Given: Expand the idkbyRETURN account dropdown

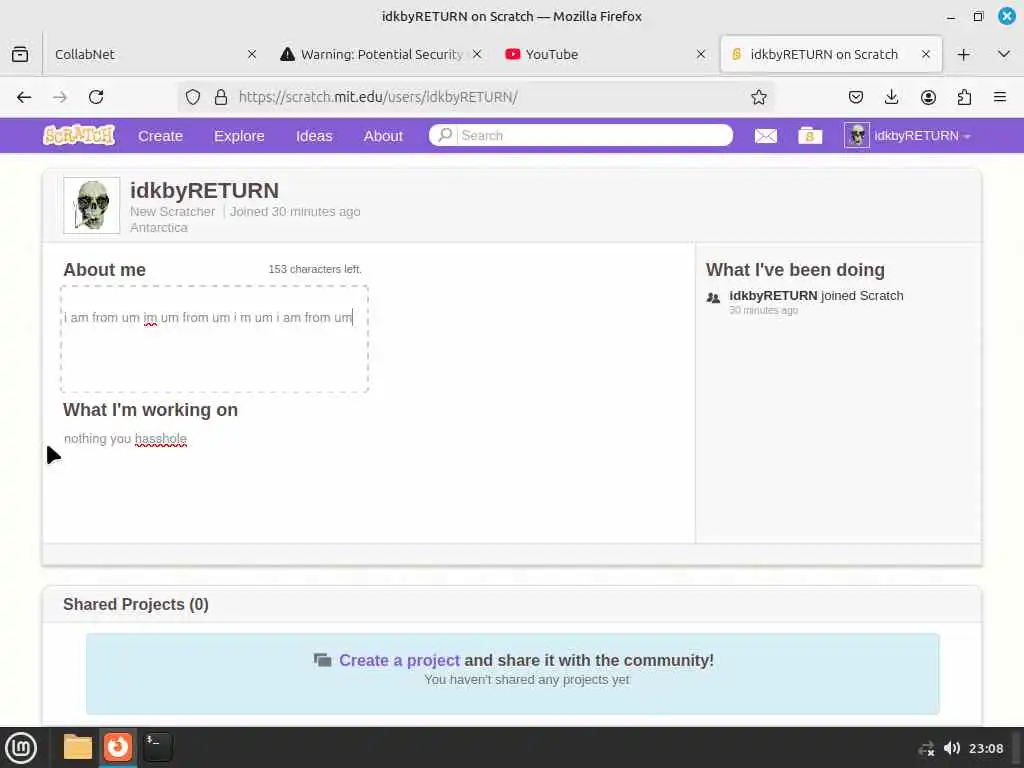Looking at the screenshot, I should pos(922,136).
